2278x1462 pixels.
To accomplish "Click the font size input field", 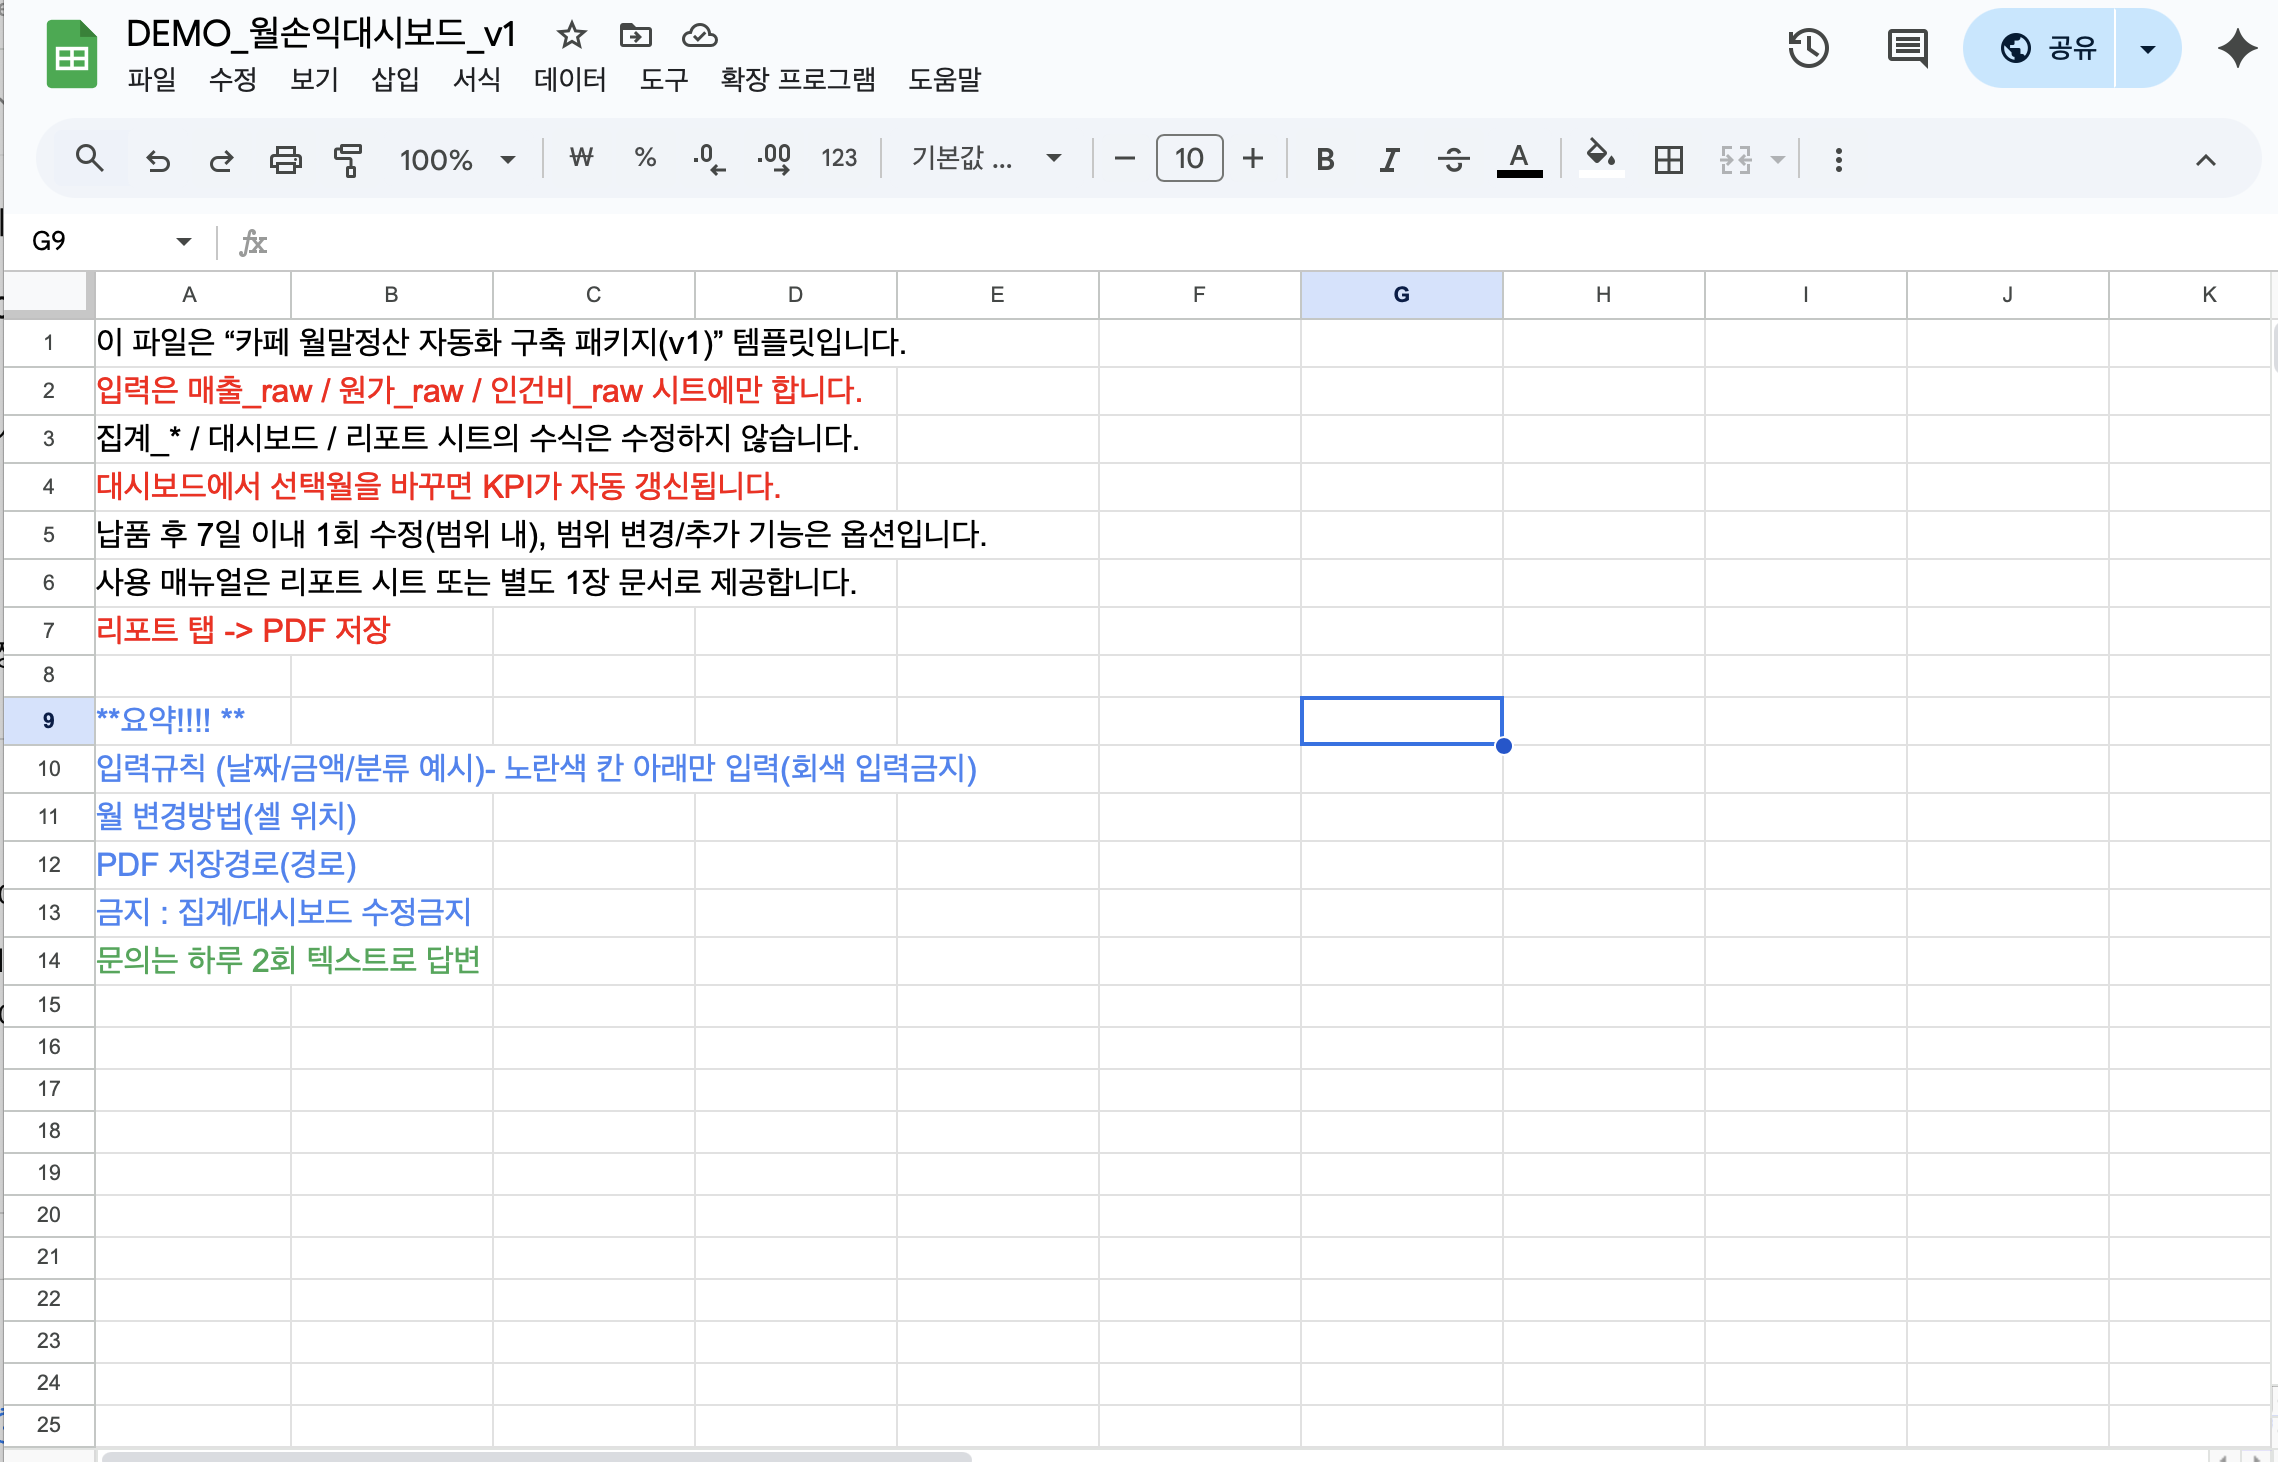I will click(x=1188, y=159).
